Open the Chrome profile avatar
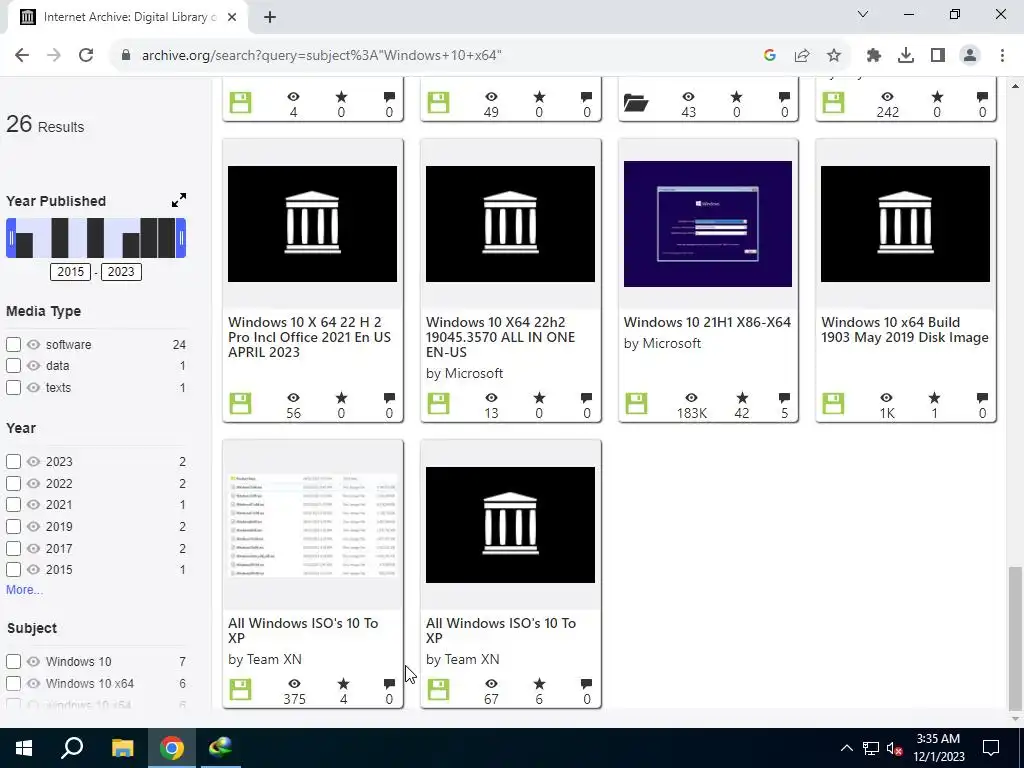1024x768 pixels. (970, 56)
